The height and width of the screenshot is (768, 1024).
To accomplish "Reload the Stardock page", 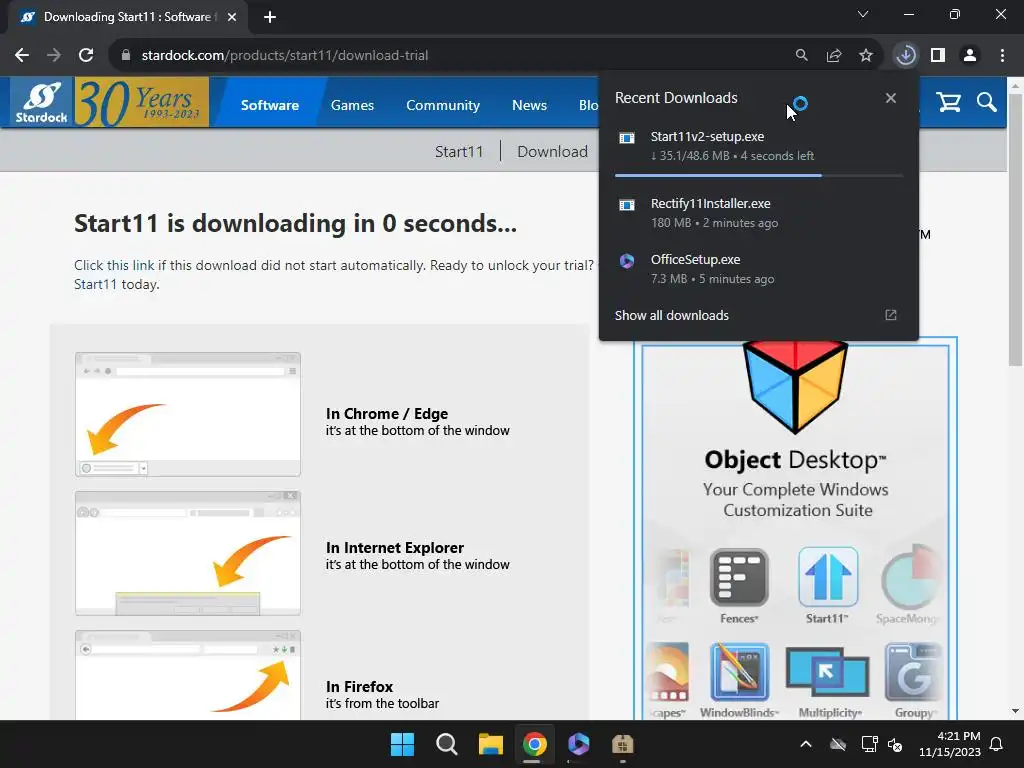I will [x=86, y=56].
